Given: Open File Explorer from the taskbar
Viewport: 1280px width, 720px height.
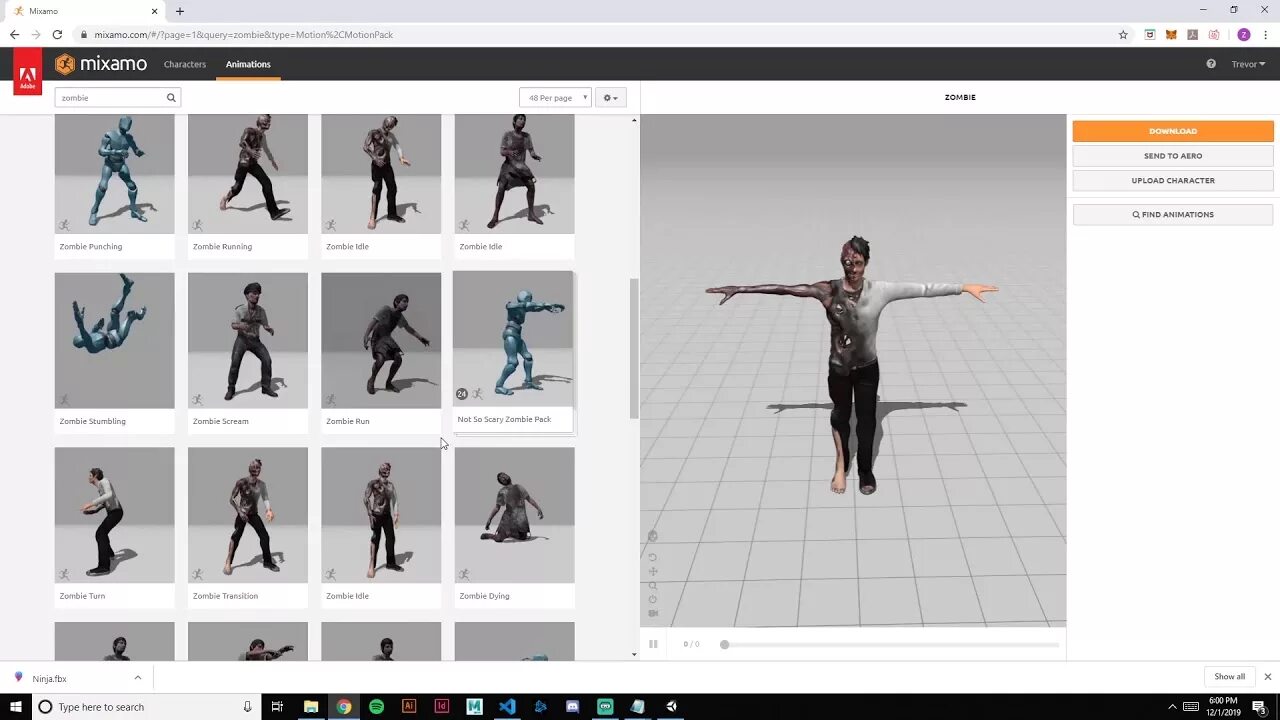Looking at the screenshot, I should click(x=311, y=707).
